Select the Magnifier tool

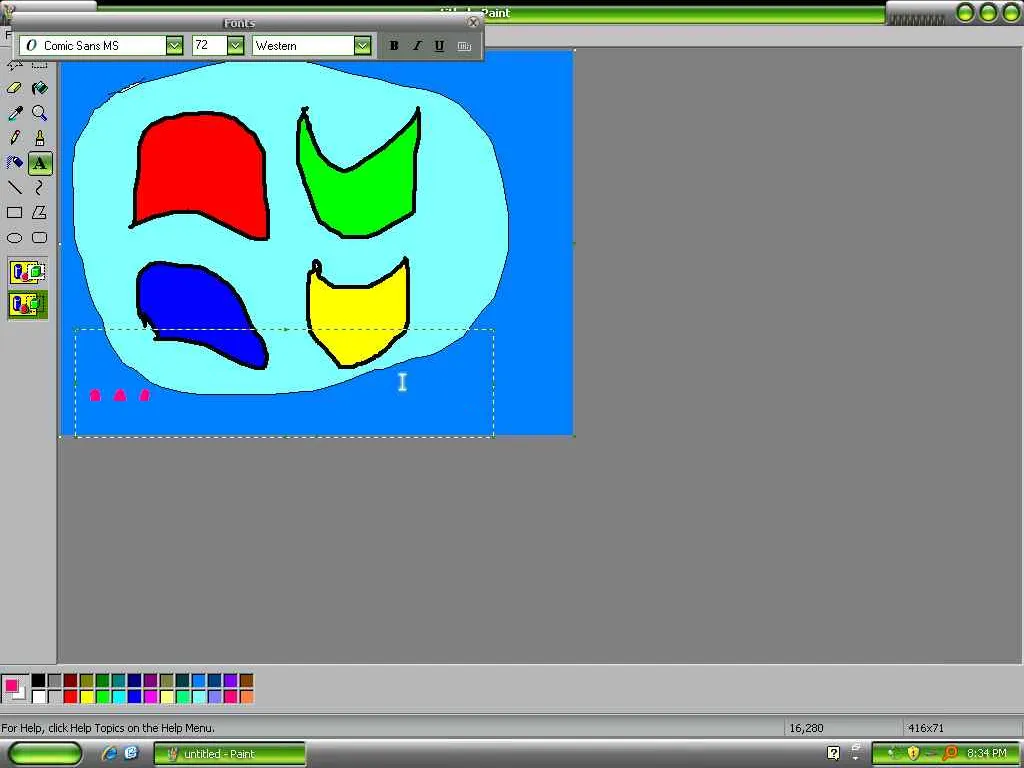click(40, 113)
